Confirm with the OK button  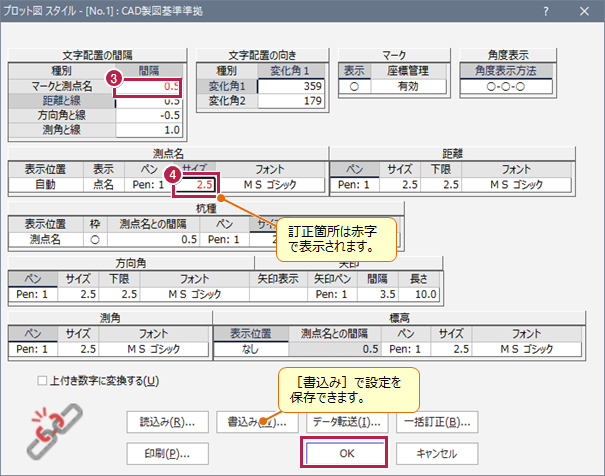pyautogui.click(x=345, y=453)
